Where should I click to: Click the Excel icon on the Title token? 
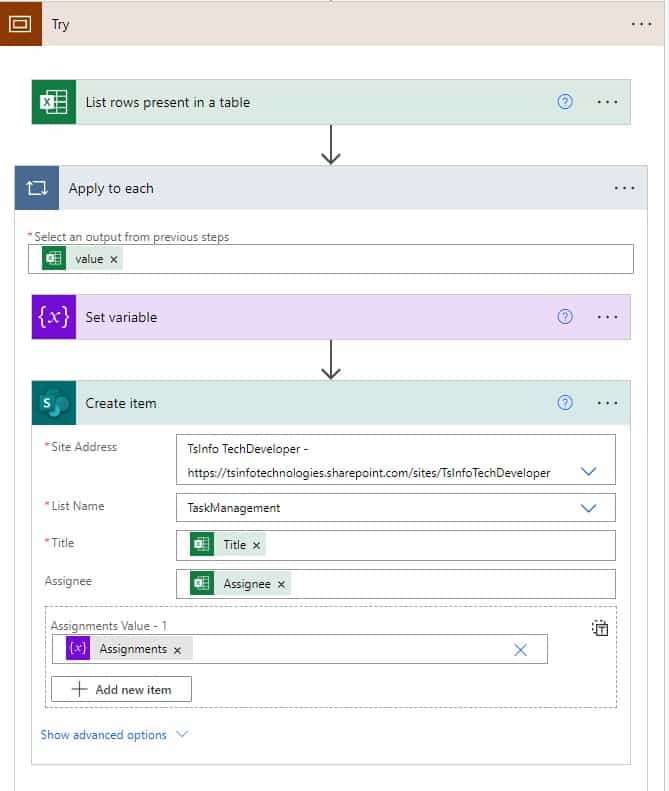pos(202,545)
